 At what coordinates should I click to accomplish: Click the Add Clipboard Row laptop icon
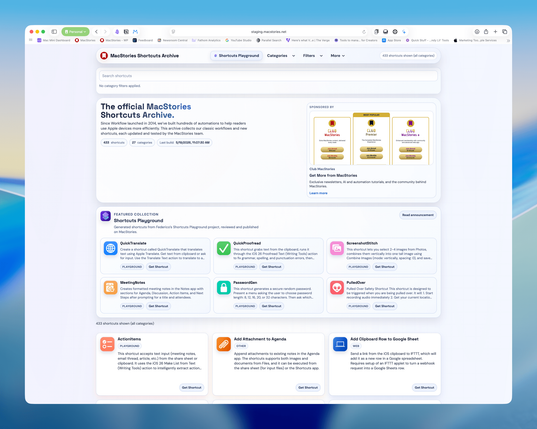pyautogui.click(x=340, y=344)
